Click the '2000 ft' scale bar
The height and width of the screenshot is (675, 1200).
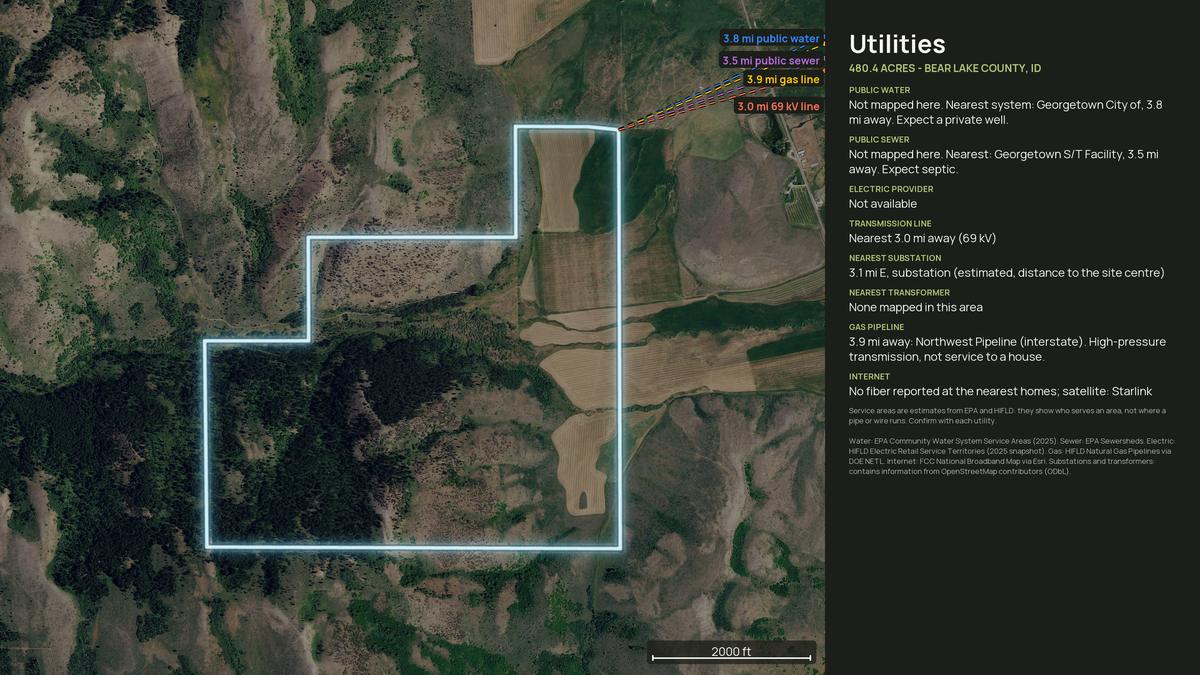point(731,652)
